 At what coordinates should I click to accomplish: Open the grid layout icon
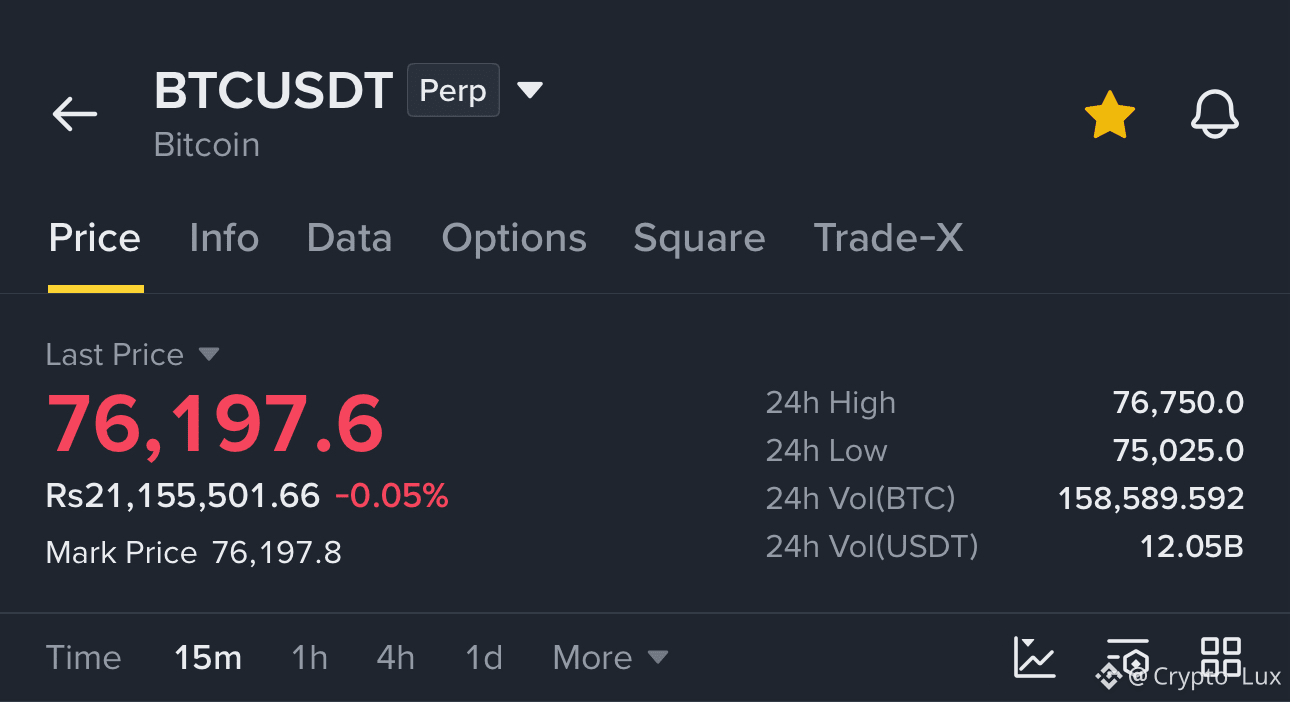(x=1221, y=657)
